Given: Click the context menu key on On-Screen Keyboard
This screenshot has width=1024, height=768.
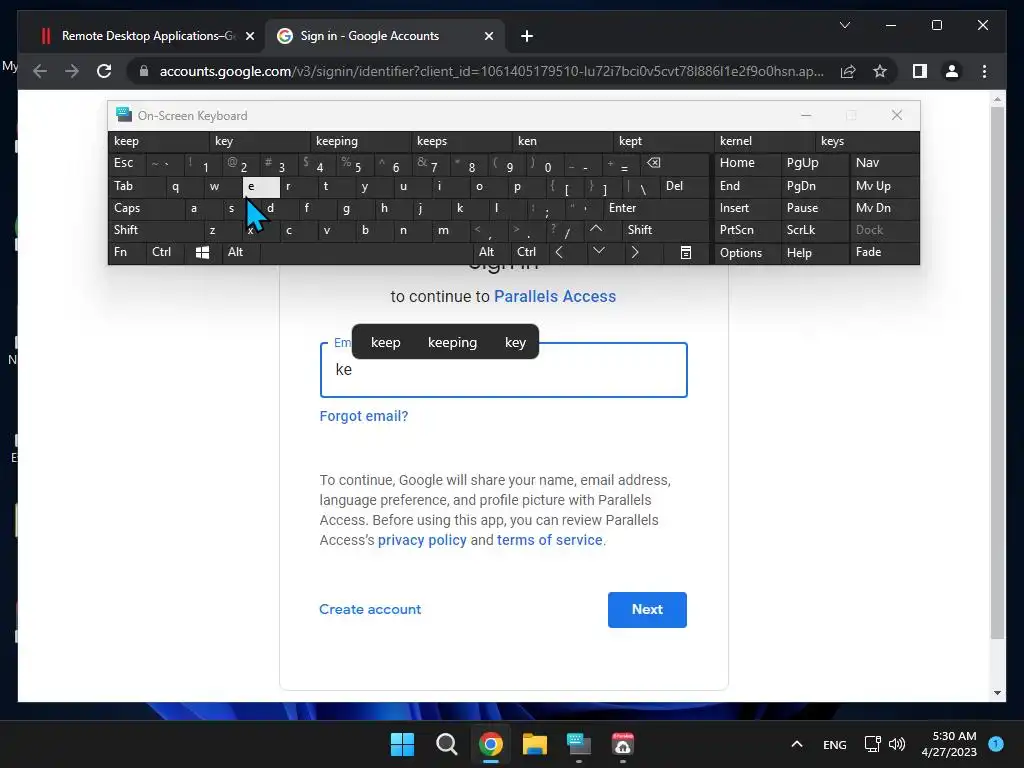Looking at the screenshot, I should (686, 253).
